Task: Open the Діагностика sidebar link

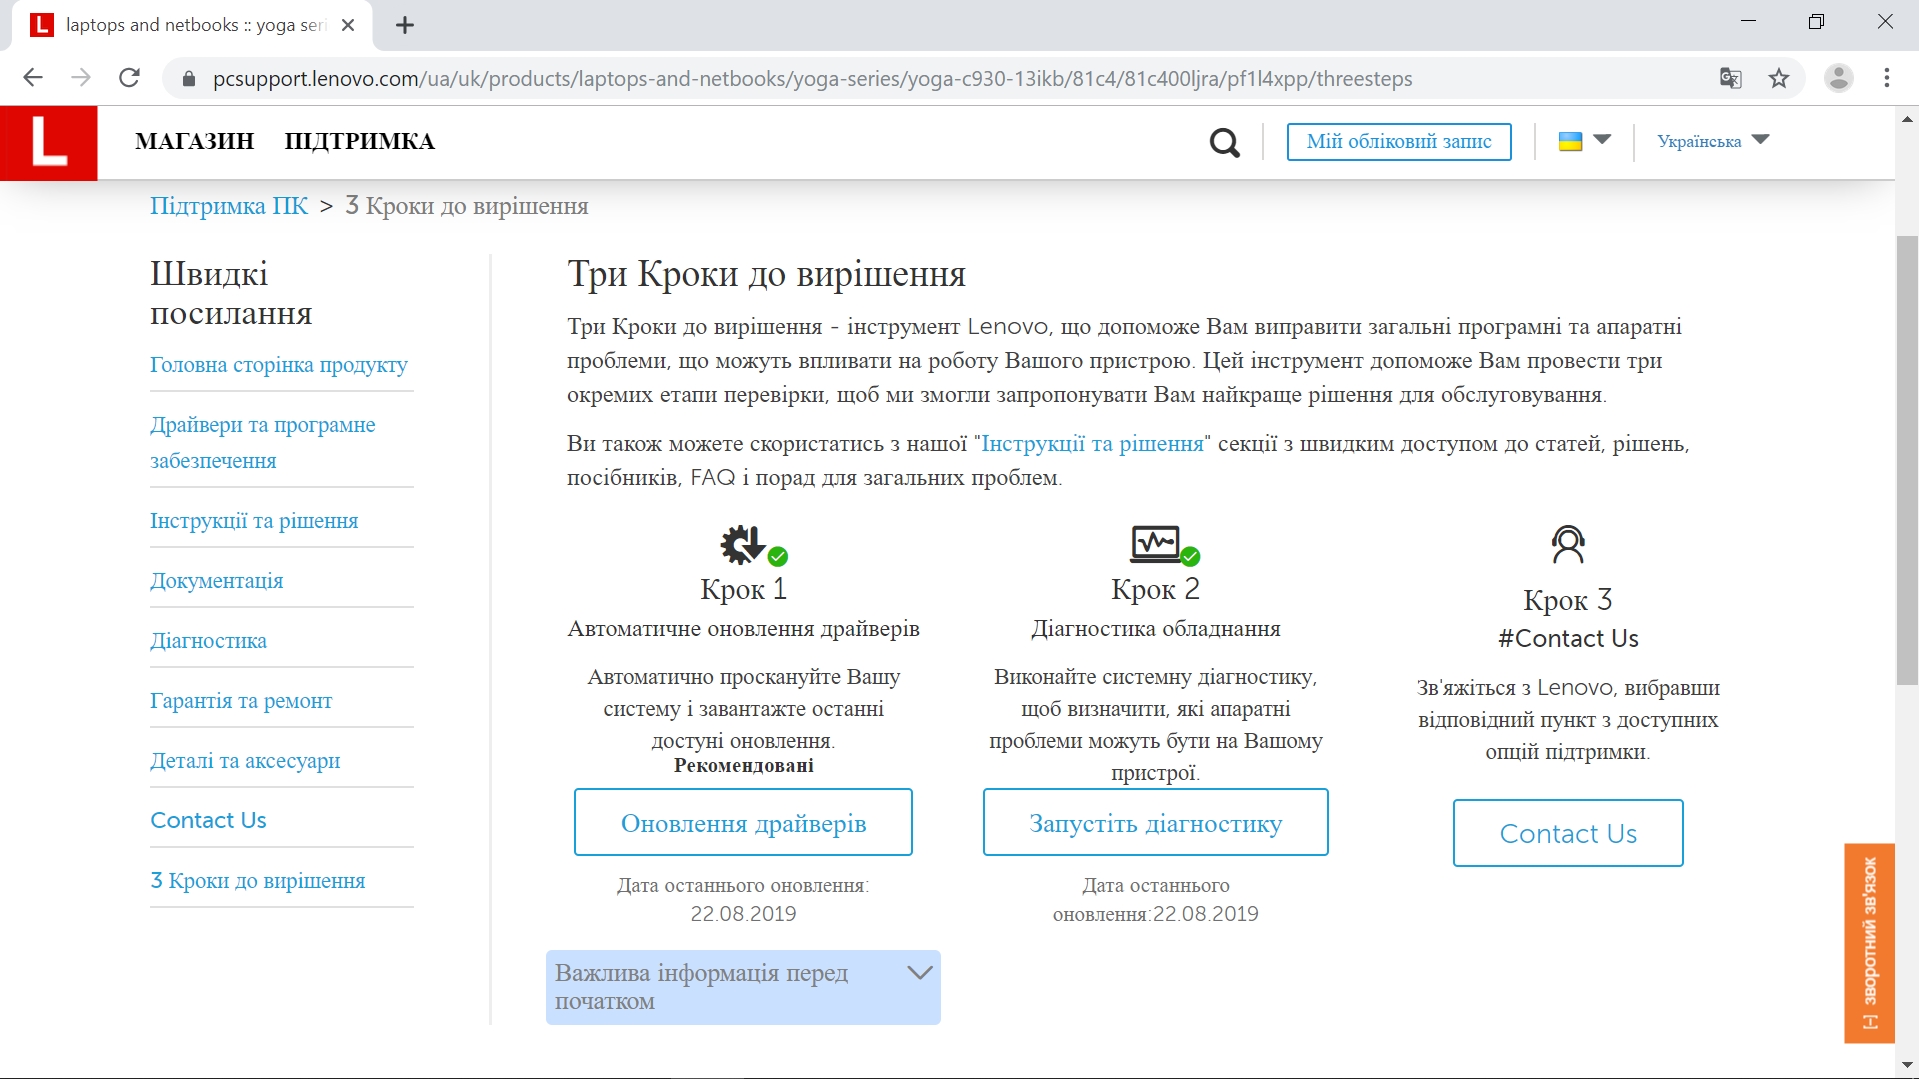Action: tap(208, 641)
